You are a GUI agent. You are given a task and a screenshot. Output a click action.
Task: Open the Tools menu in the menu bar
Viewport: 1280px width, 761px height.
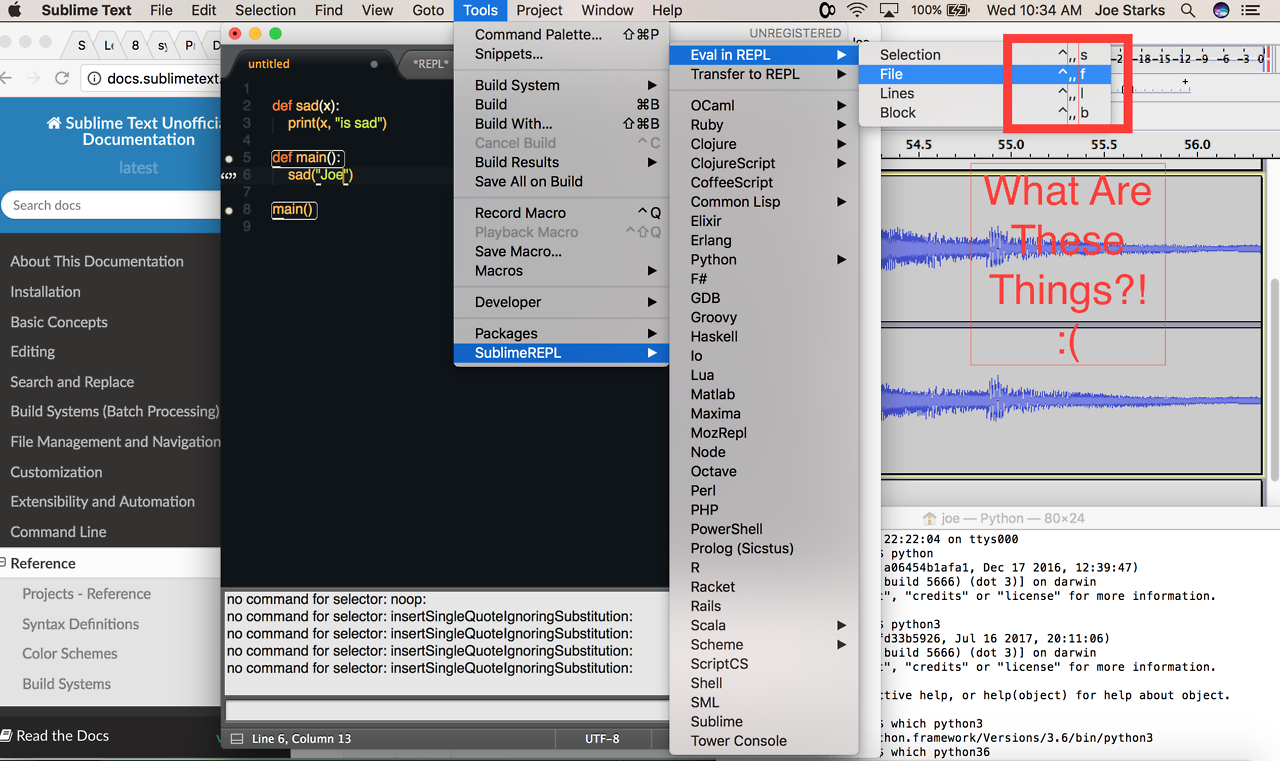pos(480,10)
